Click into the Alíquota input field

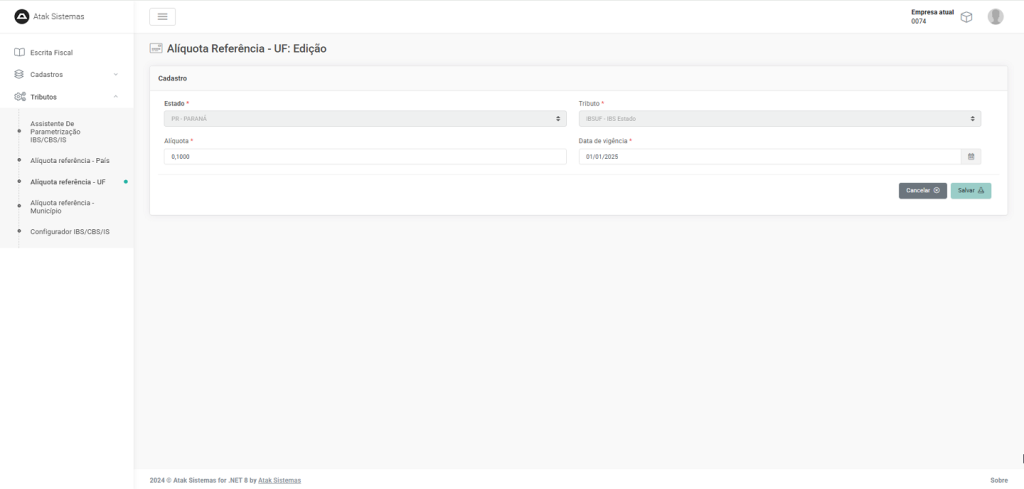click(365, 156)
